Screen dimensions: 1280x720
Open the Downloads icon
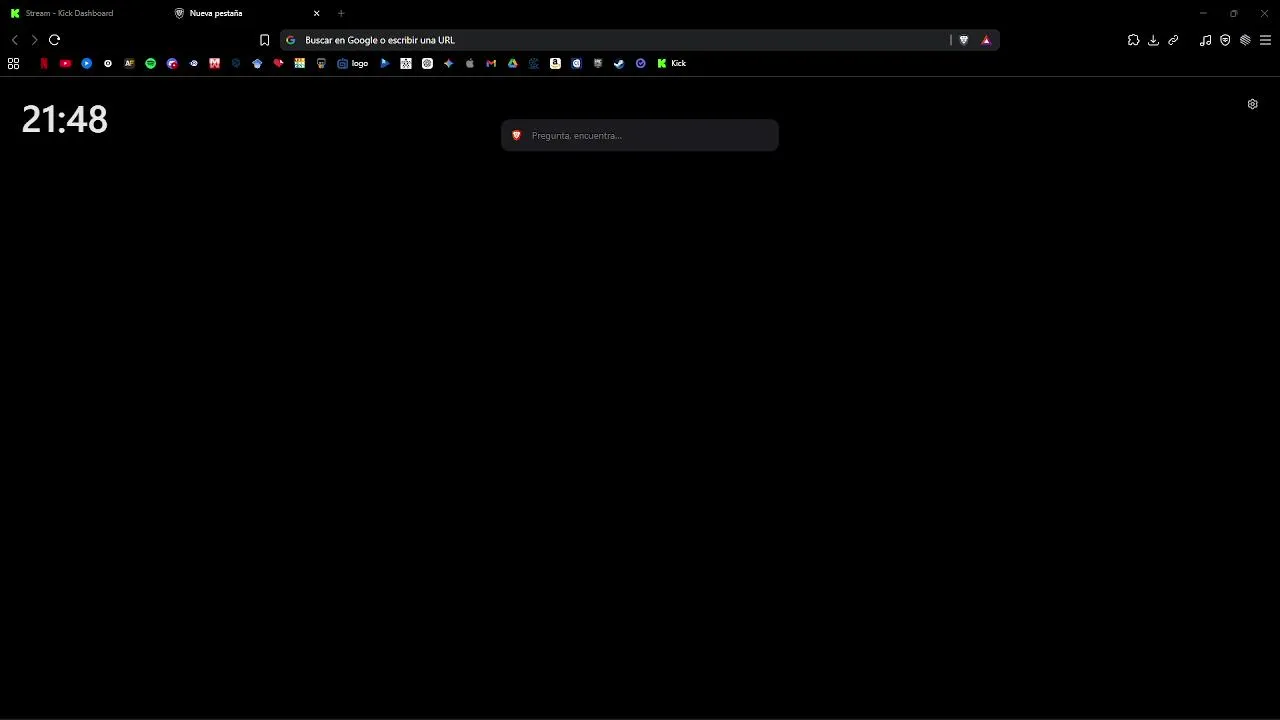point(1153,40)
